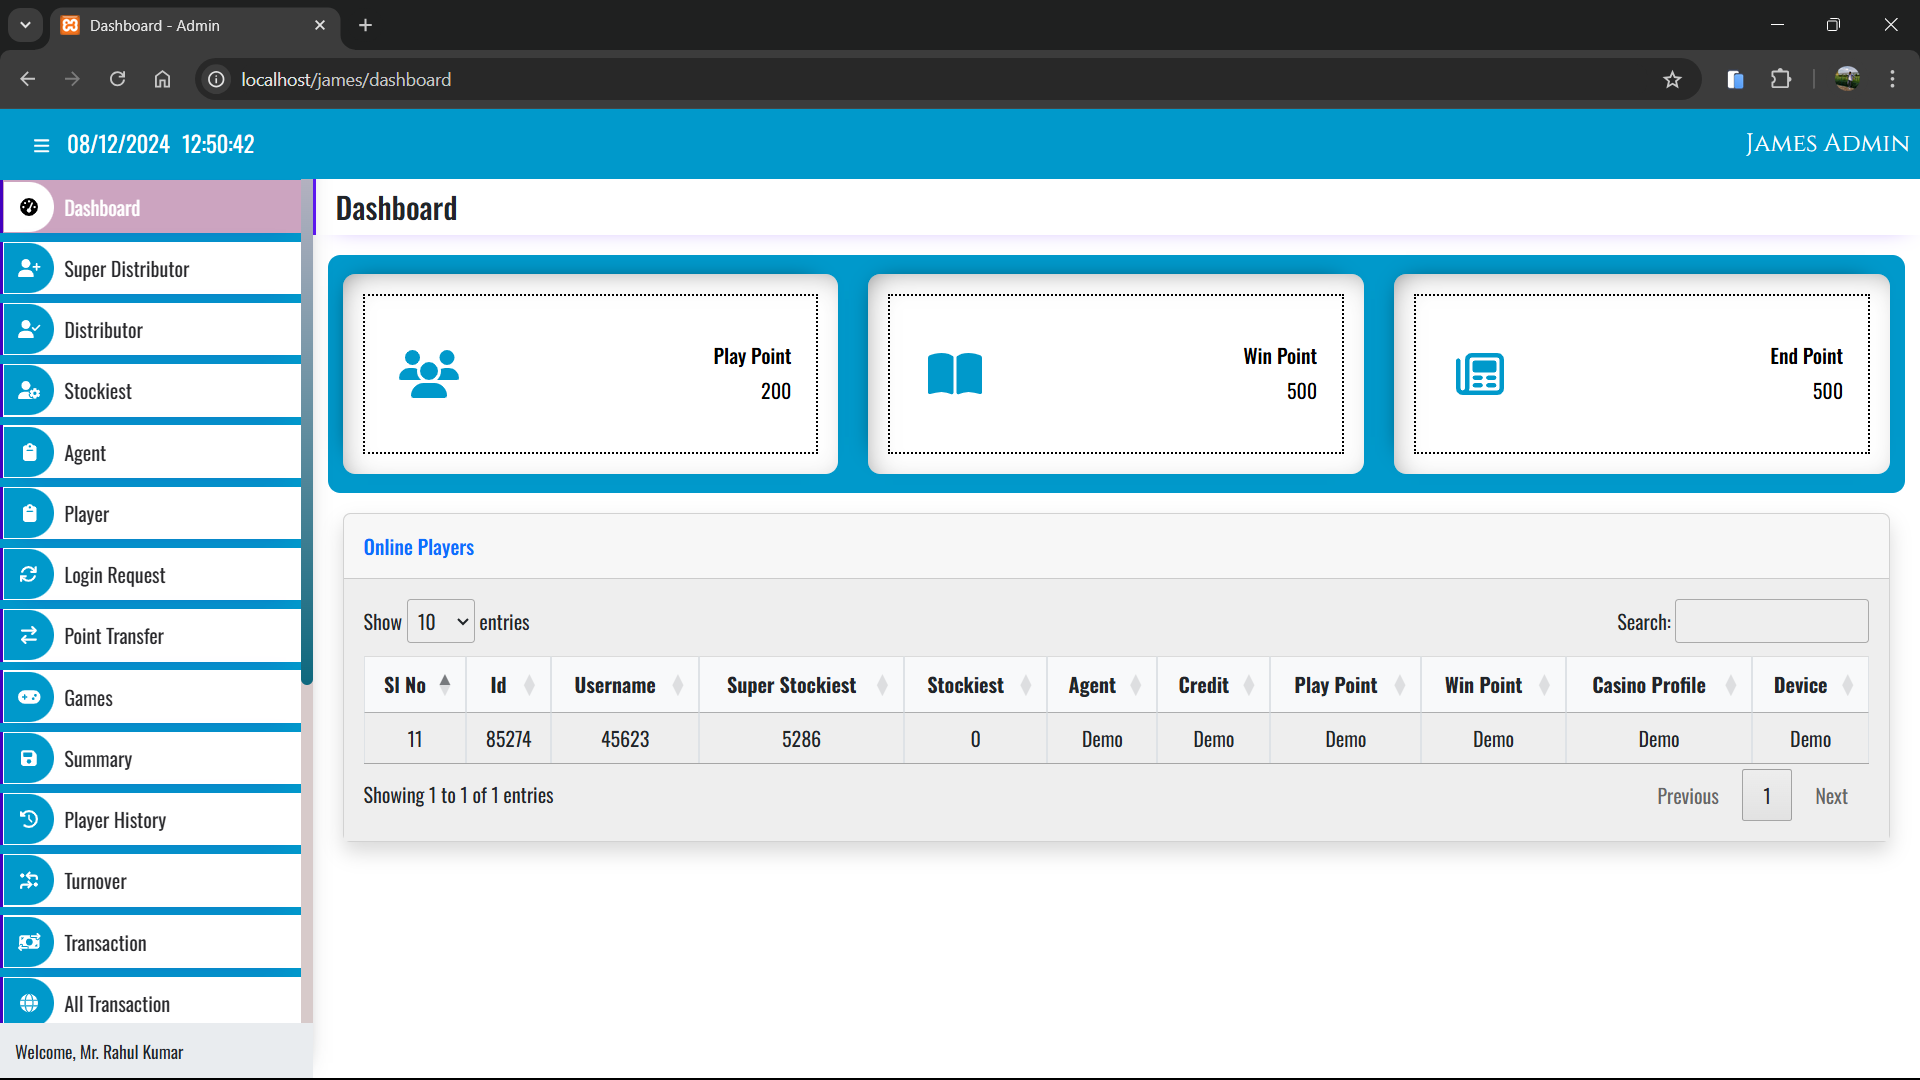Sort table by Username column
Viewport: 1920px width, 1080px height.
pos(625,685)
